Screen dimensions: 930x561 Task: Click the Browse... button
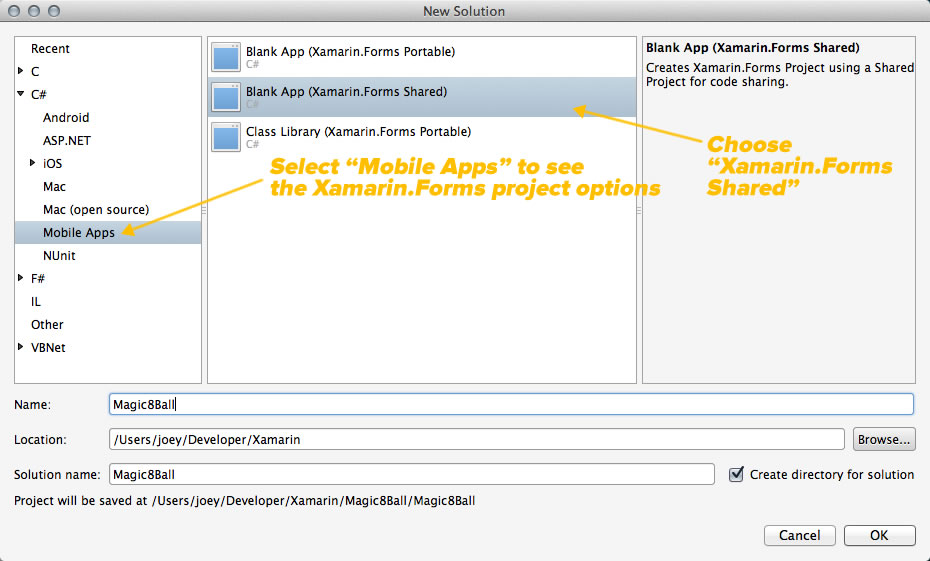point(884,439)
